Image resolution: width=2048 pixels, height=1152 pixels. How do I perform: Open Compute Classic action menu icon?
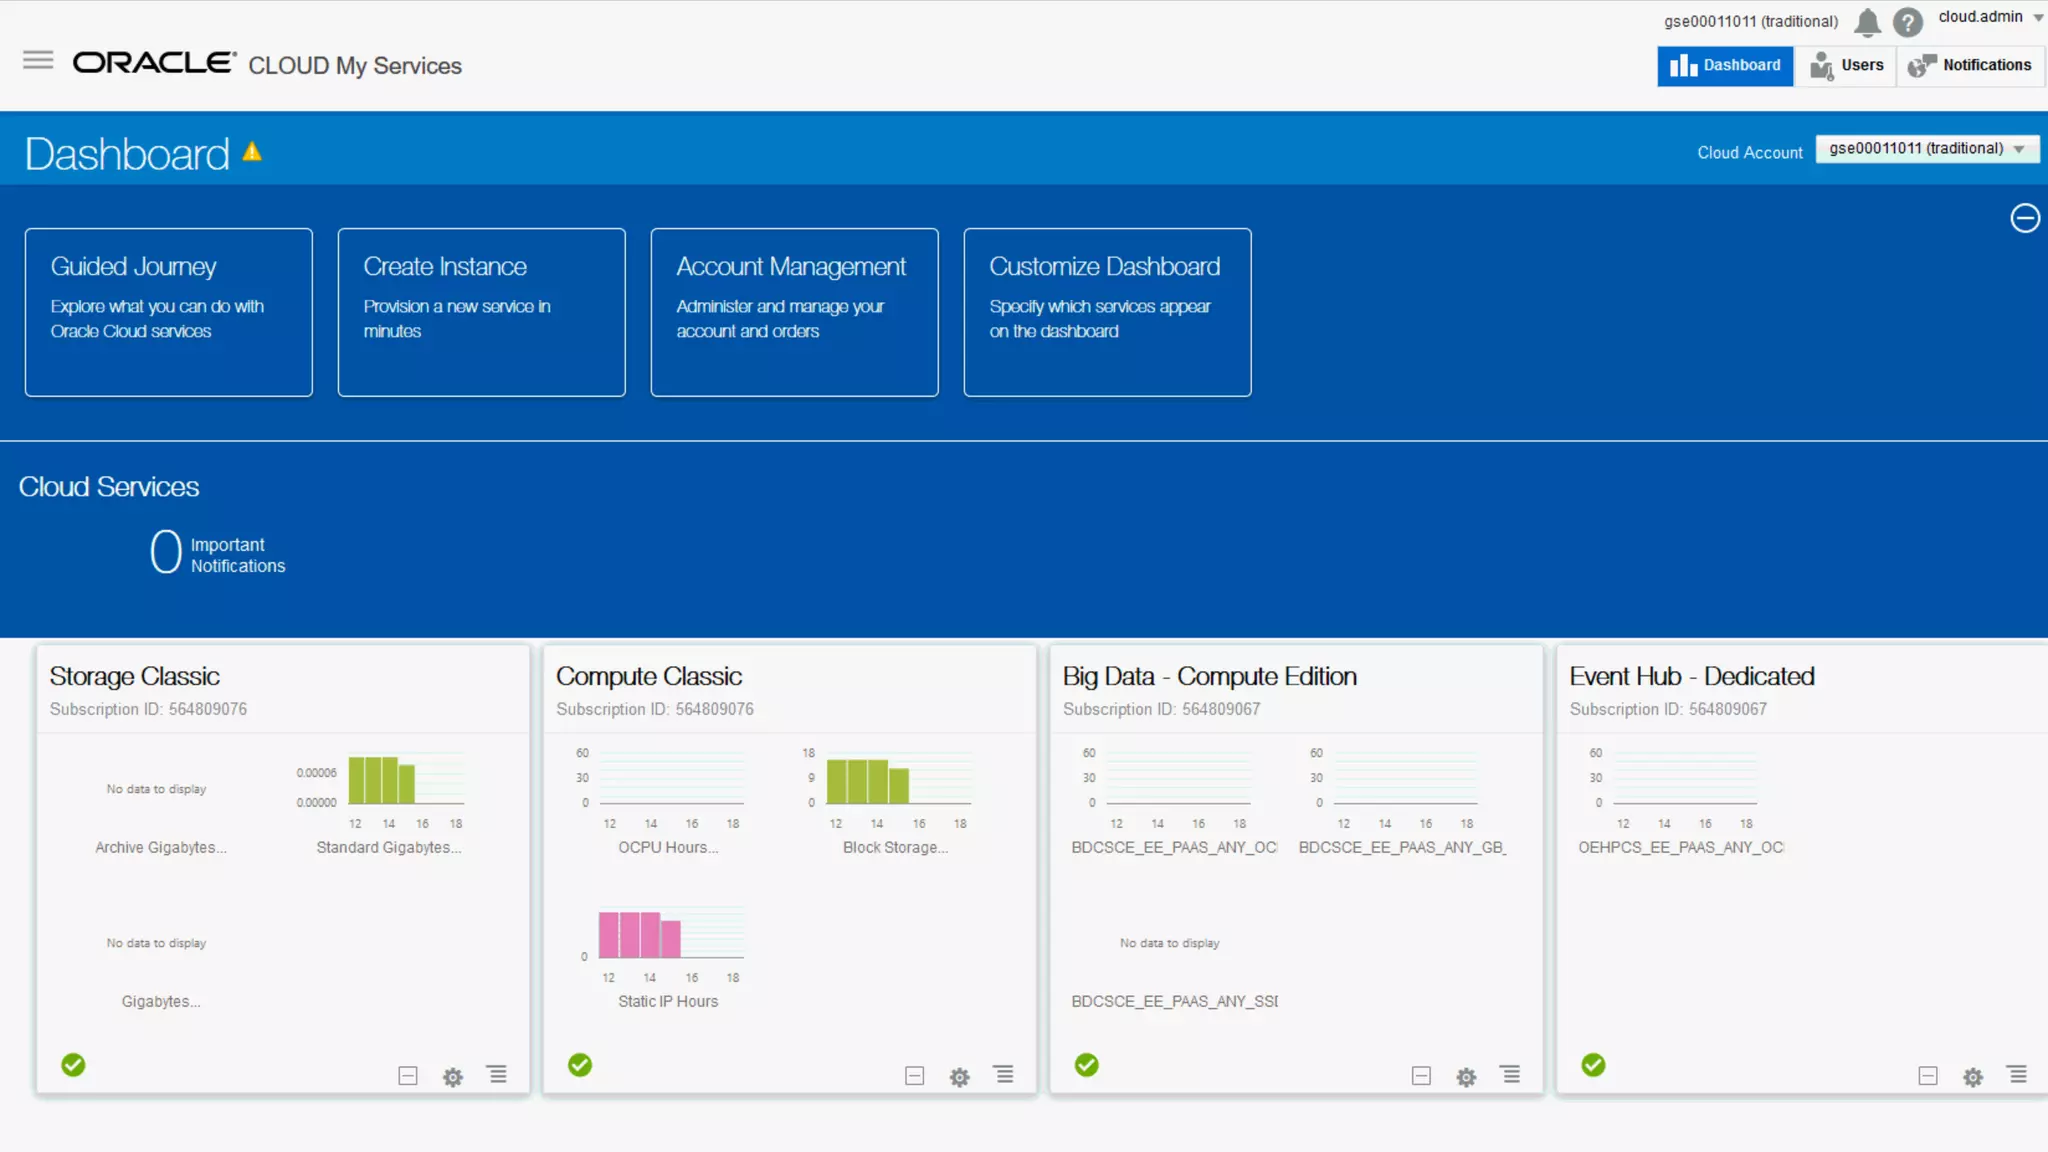(1003, 1075)
